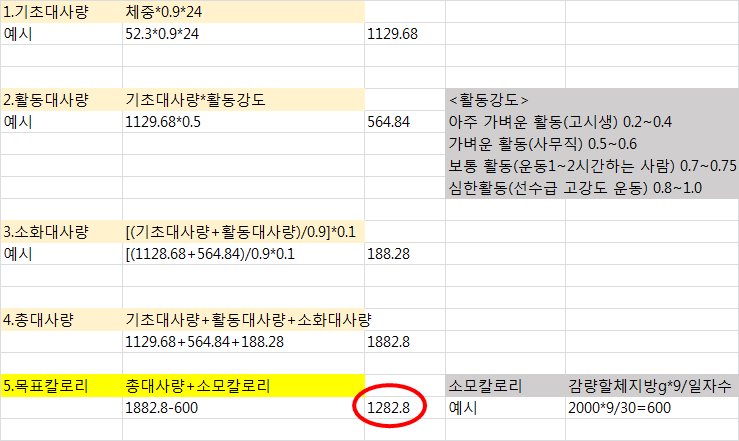Image resolution: width=739 pixels, height=441 pixels.
Task: Select the '<활동강도>' header cell
Action: [x=592, y=100]
